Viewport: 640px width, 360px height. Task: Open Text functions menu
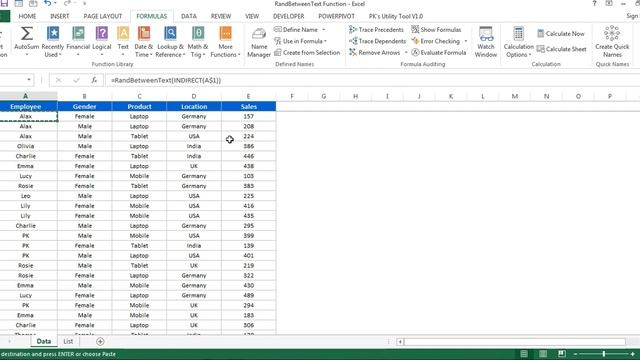(x=123, y=42)
